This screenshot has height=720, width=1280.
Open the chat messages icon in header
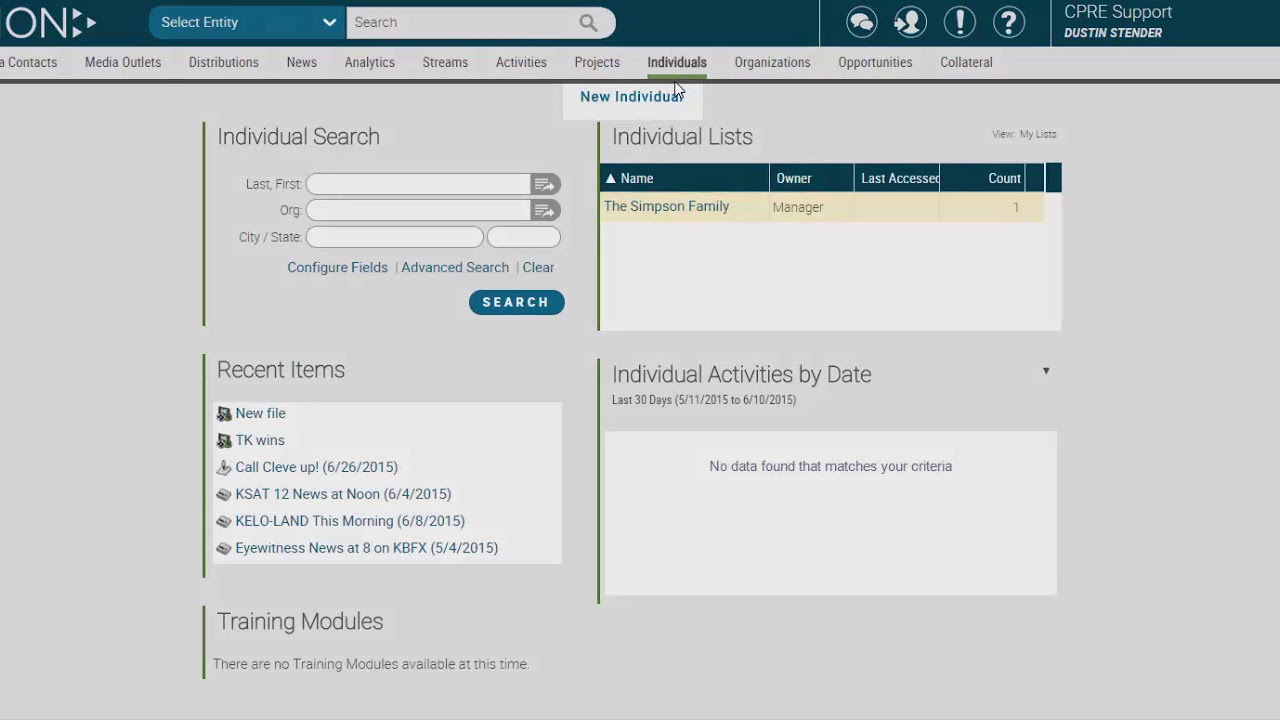tap(861, 22)
